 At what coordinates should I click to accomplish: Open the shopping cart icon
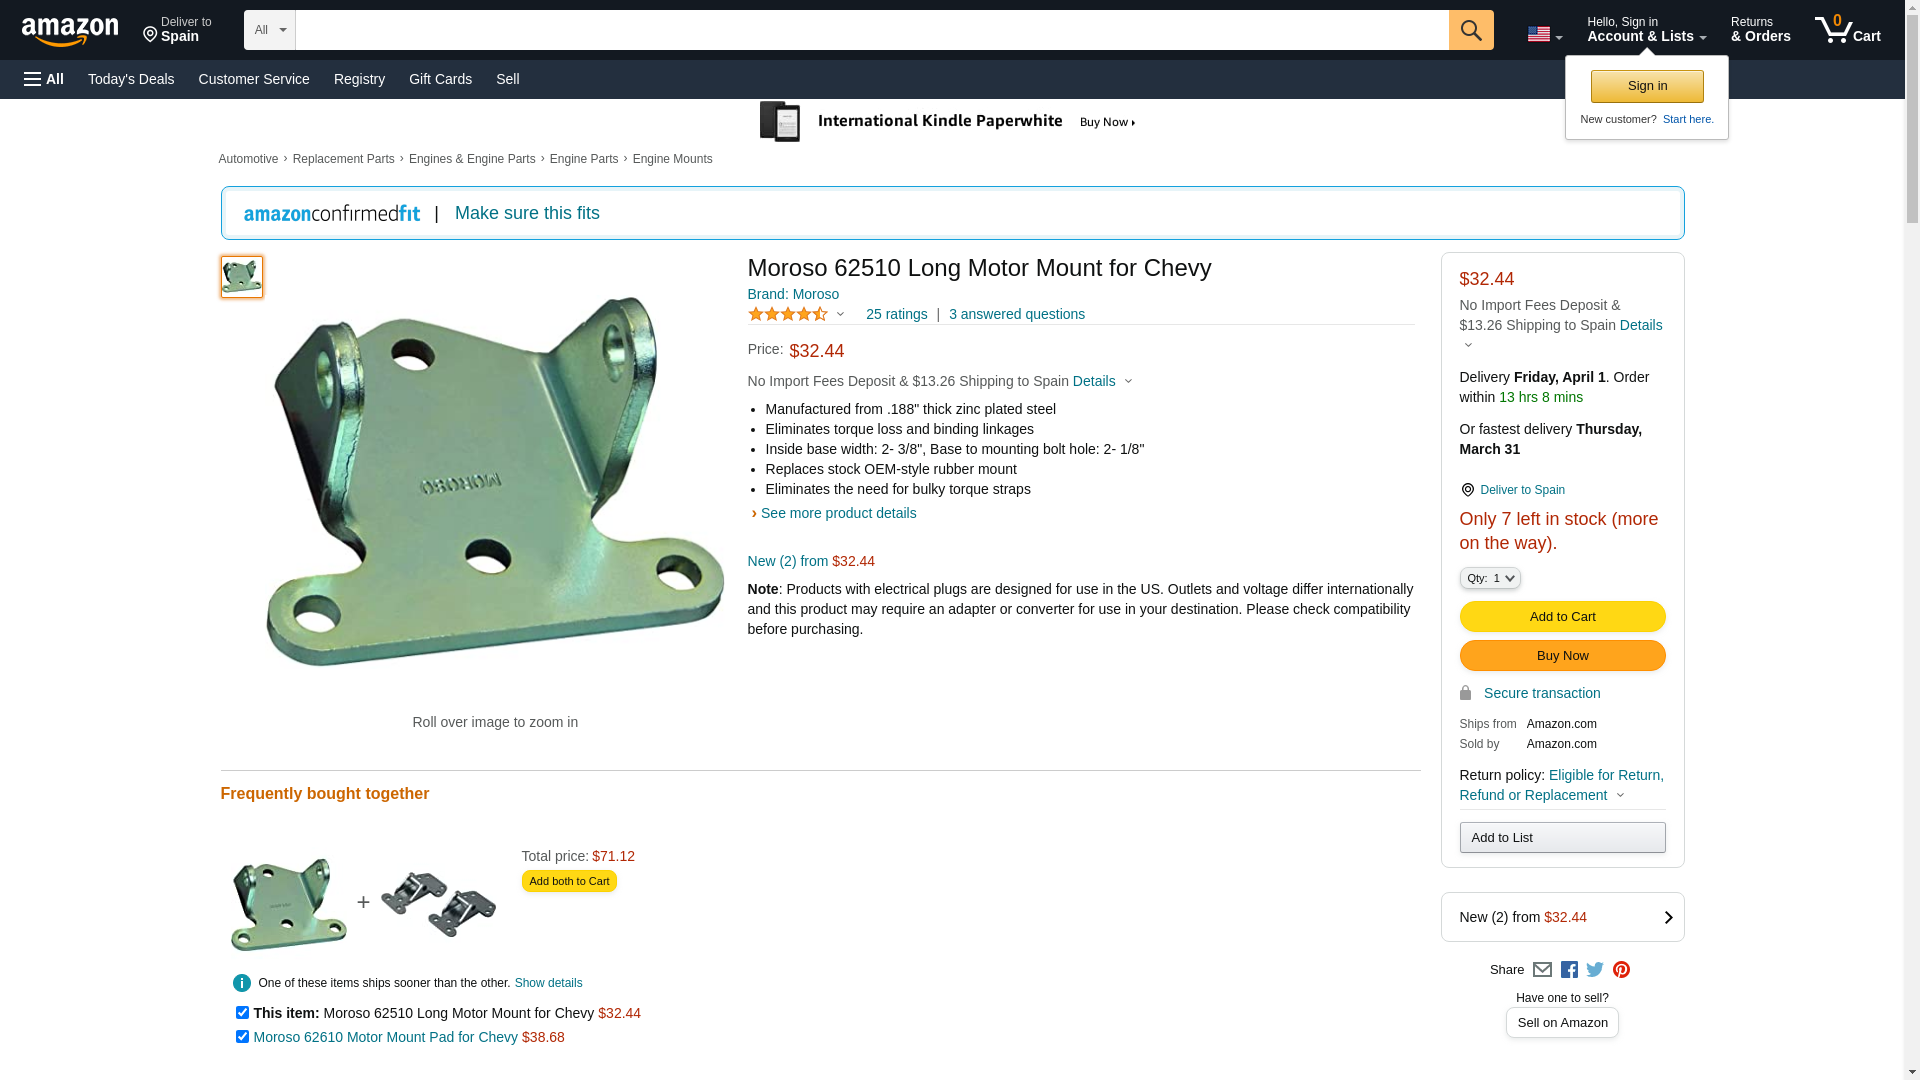click(1846, 30)
